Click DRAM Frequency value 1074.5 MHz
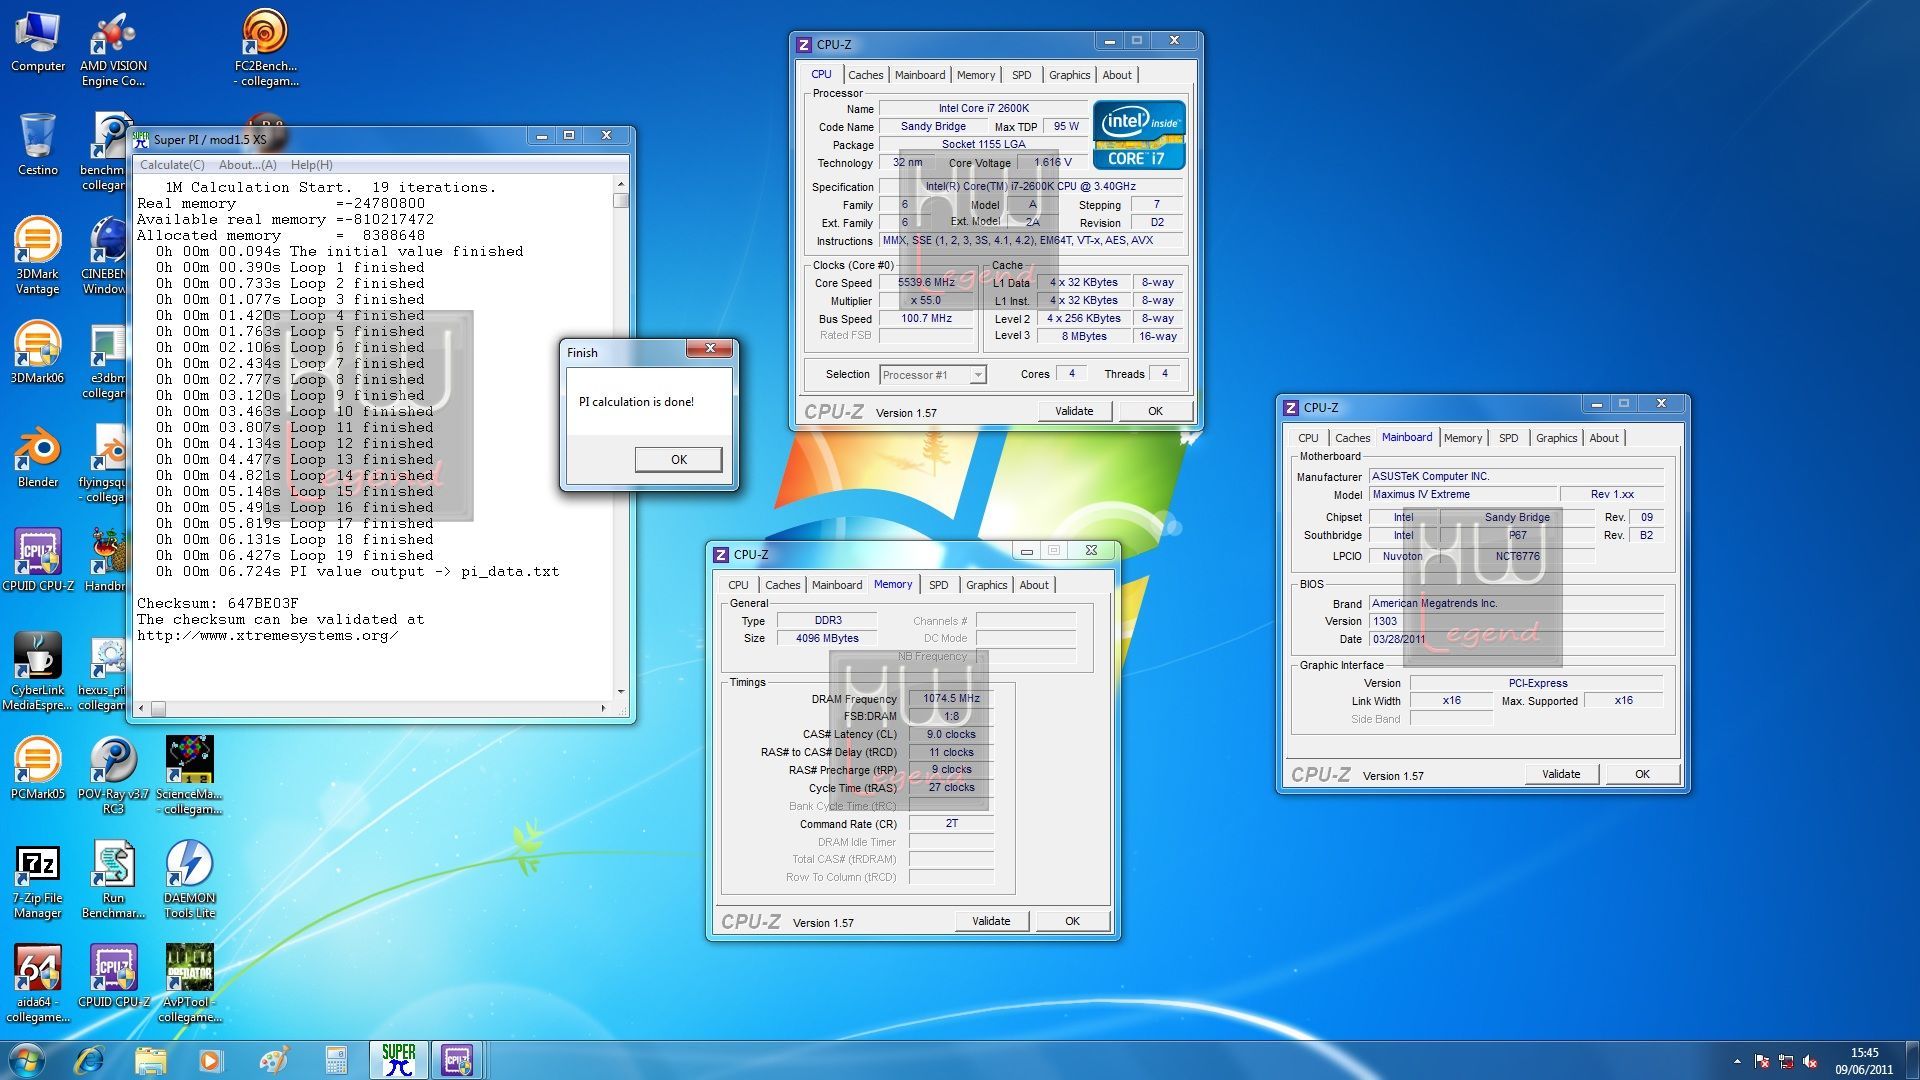The image size is (1920, 1080). (951, 699)
